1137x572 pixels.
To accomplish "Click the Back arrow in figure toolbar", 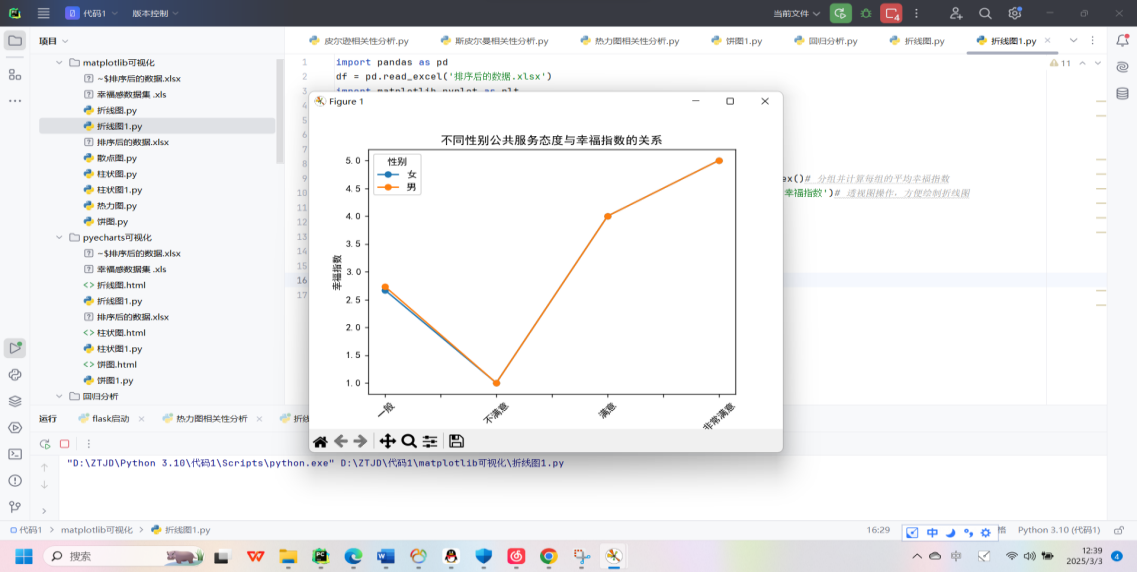I will click(x=341, y=441).
